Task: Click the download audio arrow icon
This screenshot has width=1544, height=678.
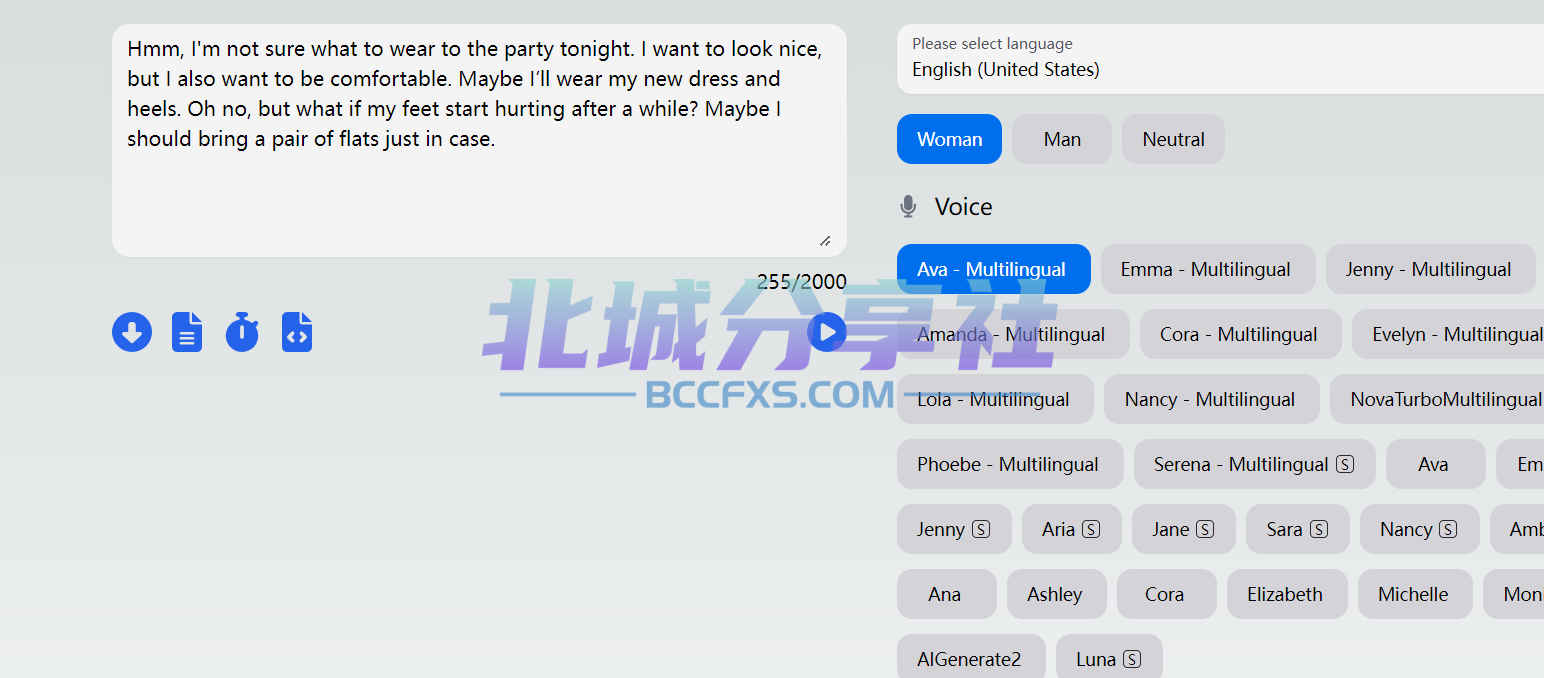Action: pyautogui.click(x=132, y=332)
